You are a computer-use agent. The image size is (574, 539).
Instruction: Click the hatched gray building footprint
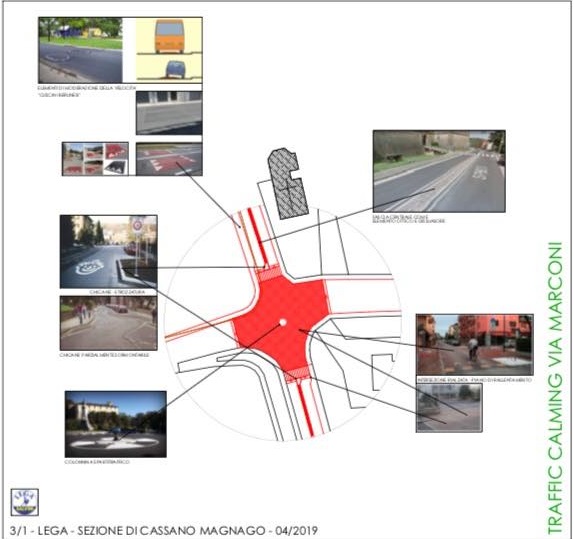288,184
